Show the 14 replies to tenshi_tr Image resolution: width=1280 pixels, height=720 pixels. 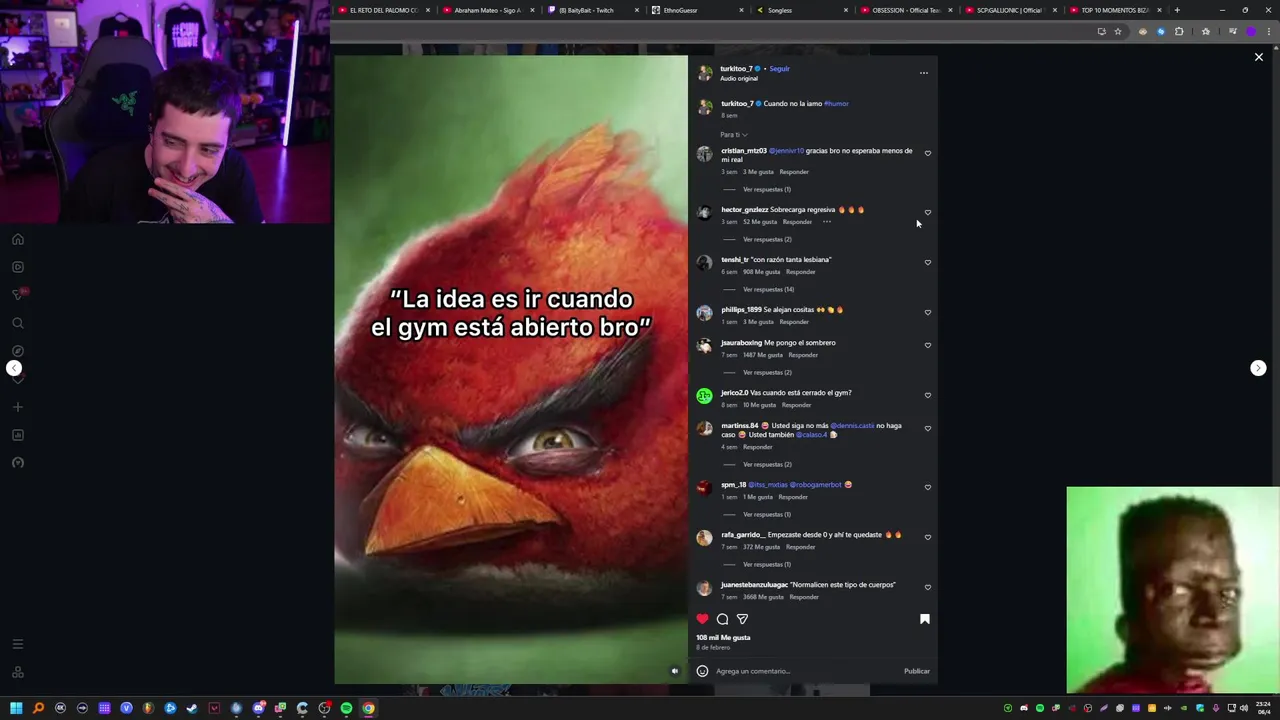pyautogui.click(x=768, y=289)
